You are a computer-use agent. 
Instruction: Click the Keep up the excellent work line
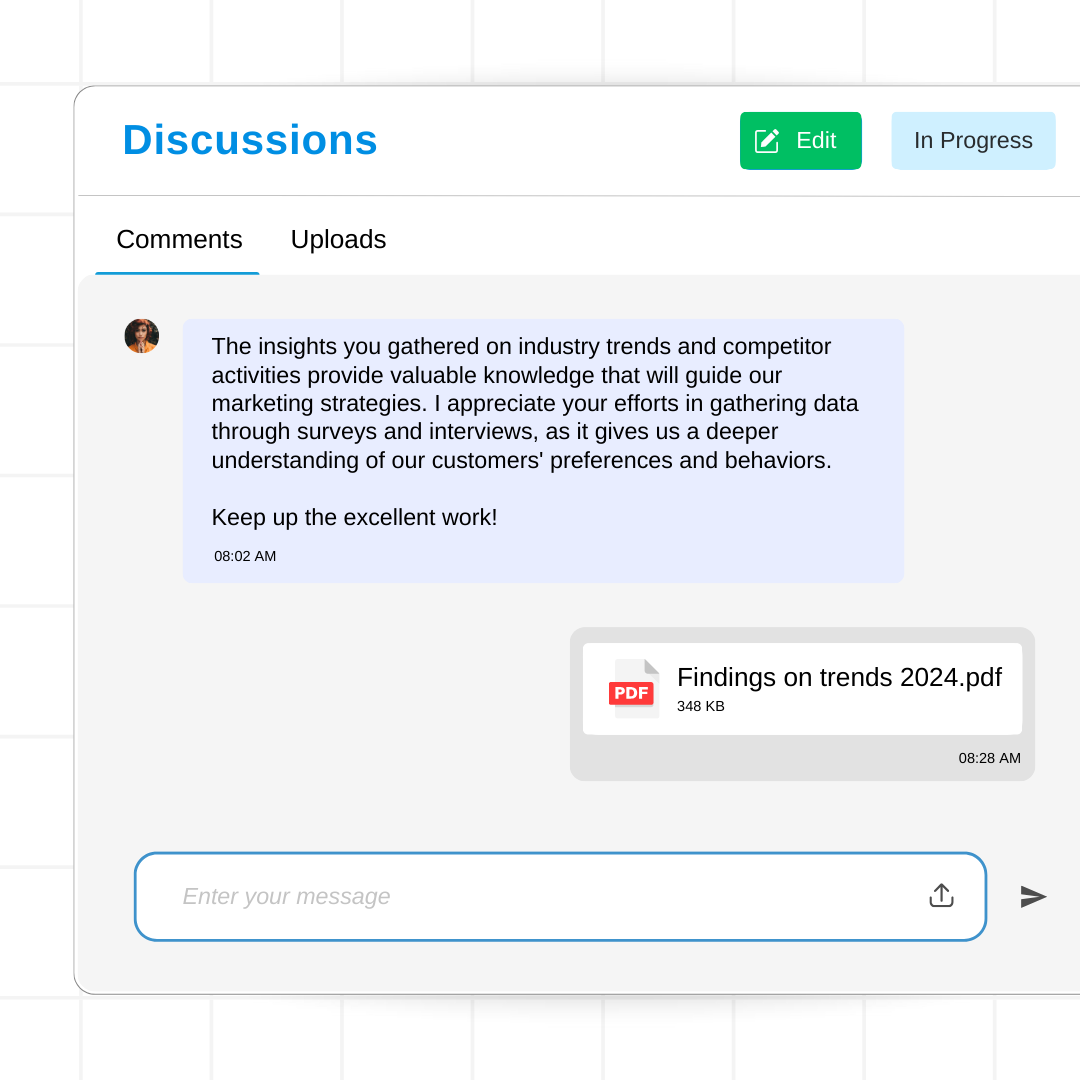[x=354, y=517]
